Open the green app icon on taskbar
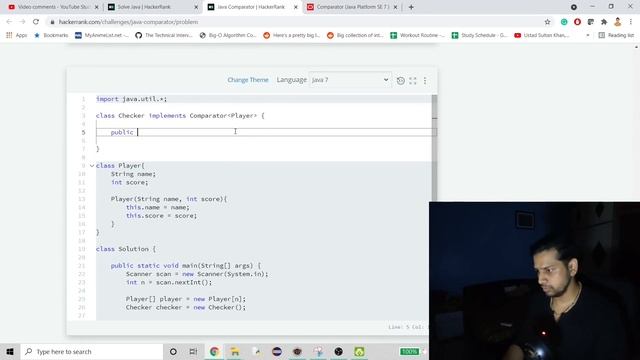The image size is (640, 360). pyautogui.click(x=359, y=351)
